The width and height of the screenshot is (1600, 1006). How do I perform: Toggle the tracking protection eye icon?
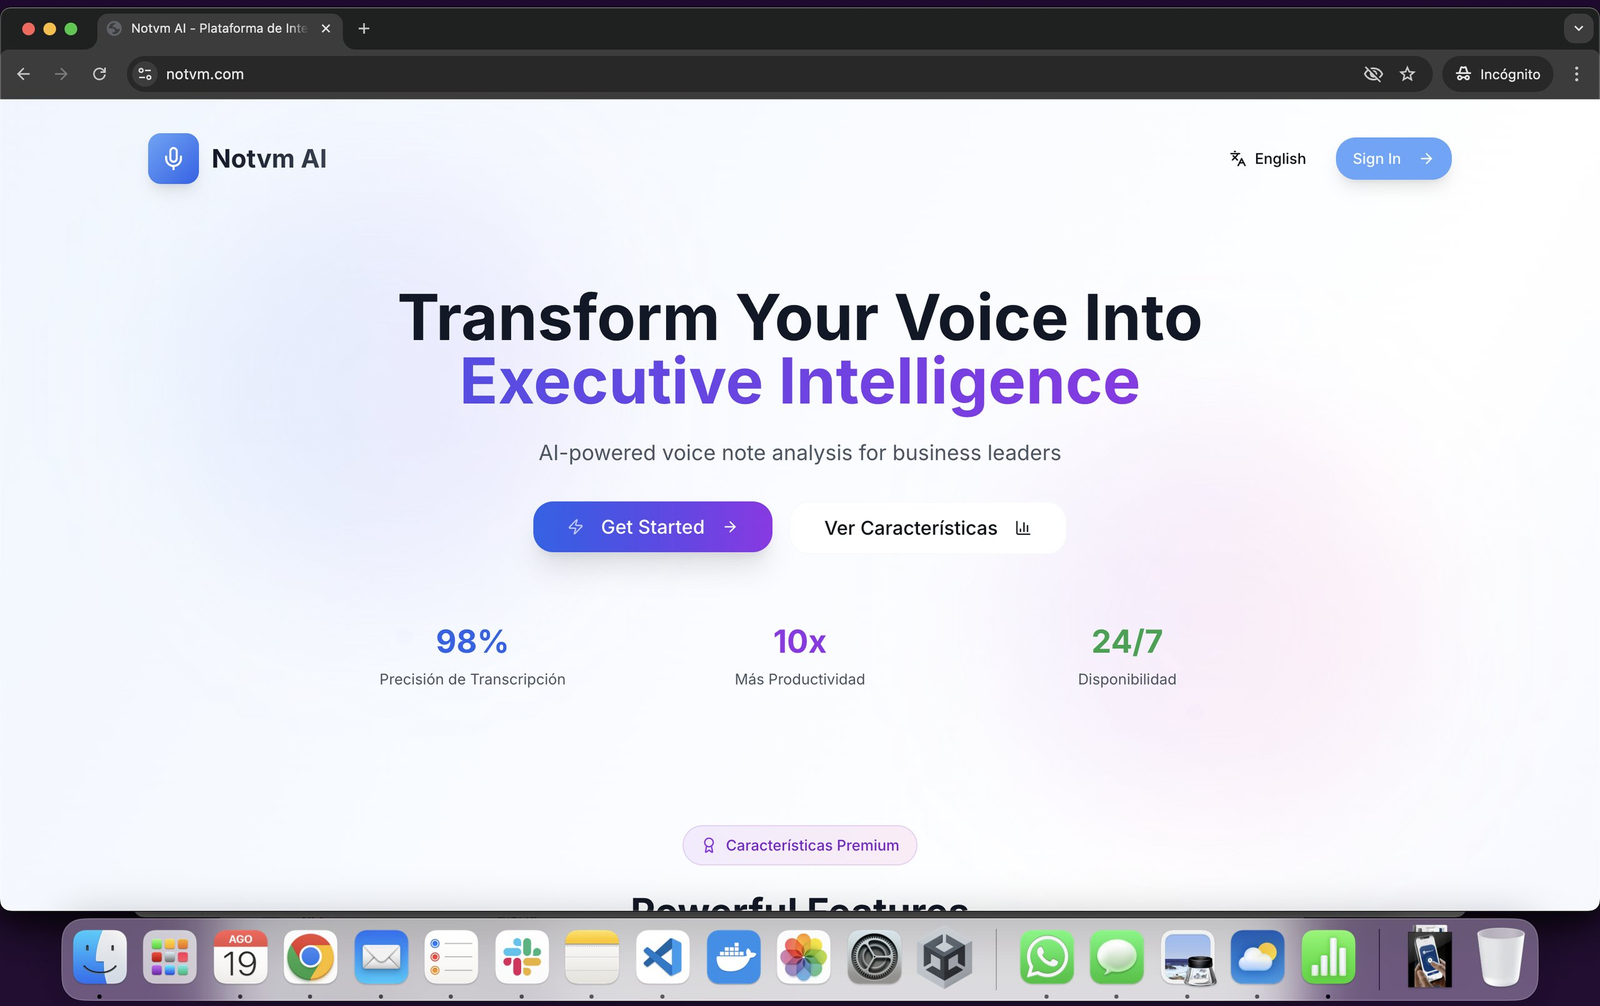pos(1373,74)
